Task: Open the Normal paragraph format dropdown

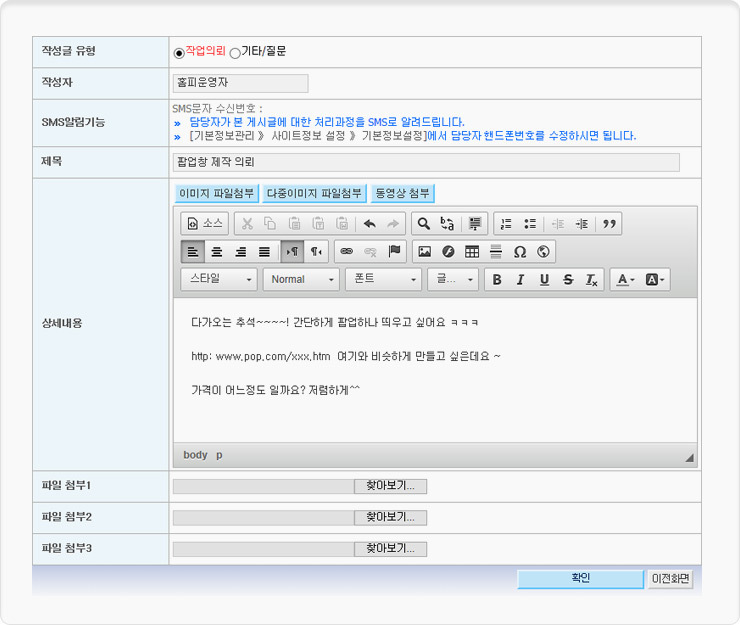Action: pyautogui.click(x=301, y=279)
